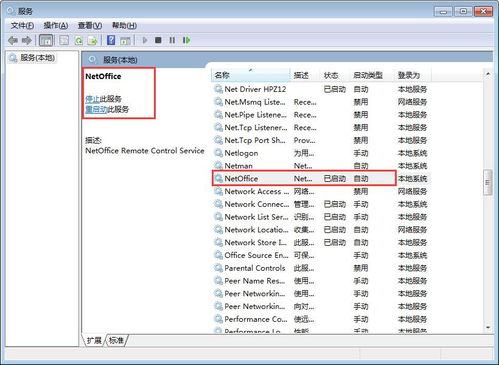Click 已启动 status of Net Driver HPZ12
Screen dimensions: 499x365
pyautogui.click(x=335, y=89)
